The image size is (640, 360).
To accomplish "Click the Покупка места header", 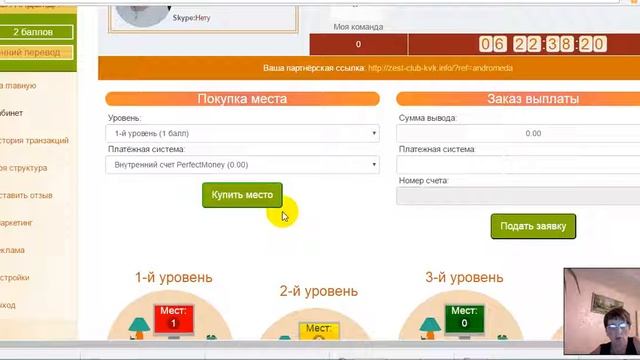I will click(242, 99).
